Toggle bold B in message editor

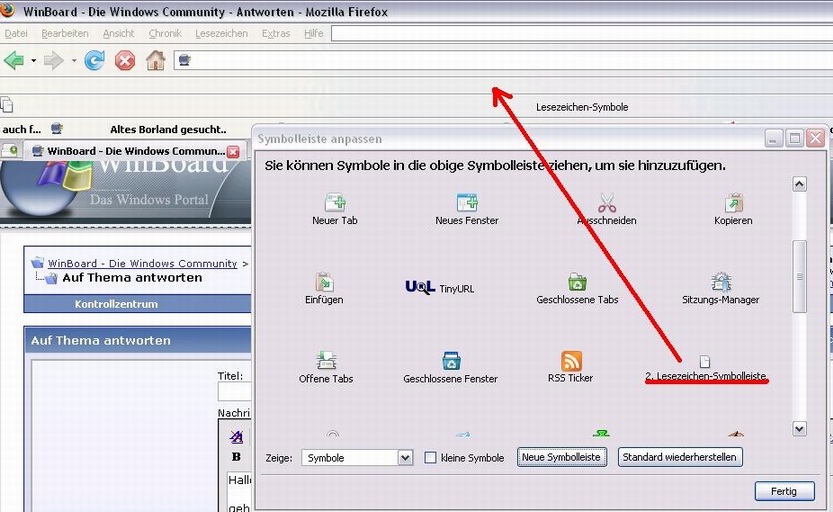tap(236, 457)
